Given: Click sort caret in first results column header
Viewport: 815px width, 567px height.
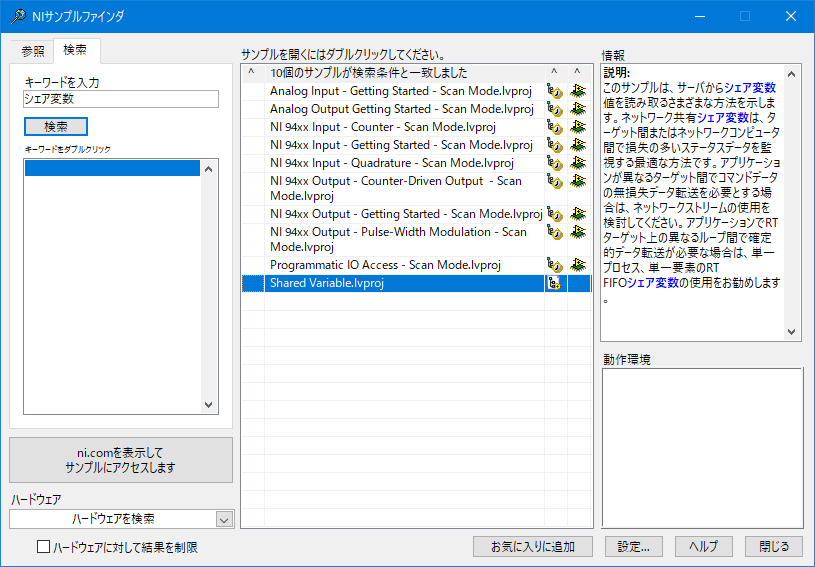Looking at the screenshot, I should (252, 72).
